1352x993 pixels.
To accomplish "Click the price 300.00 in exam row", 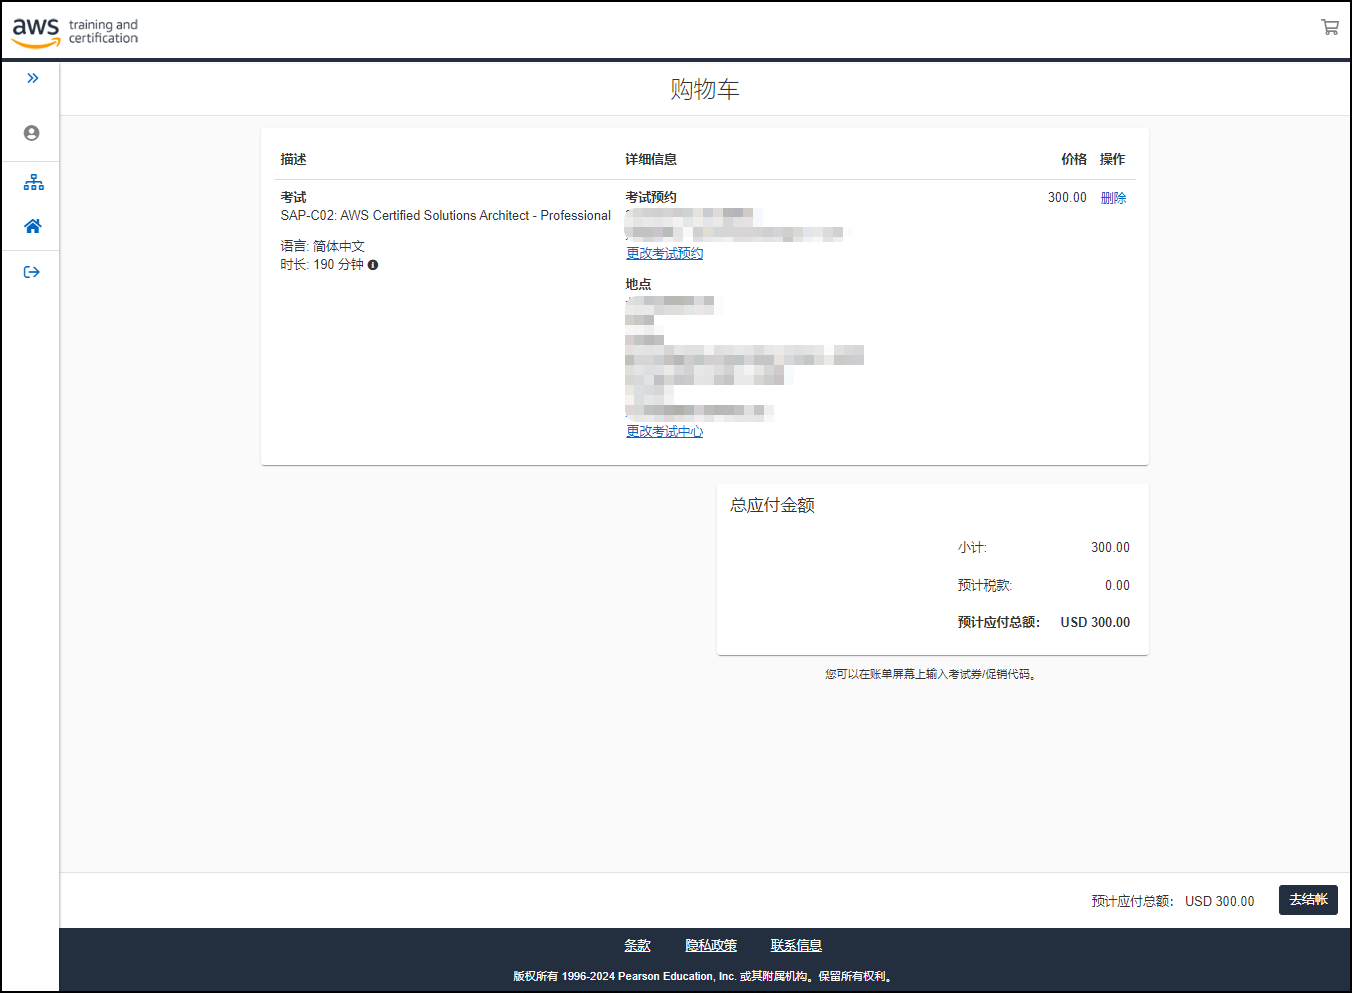I will coord(1067,198).
